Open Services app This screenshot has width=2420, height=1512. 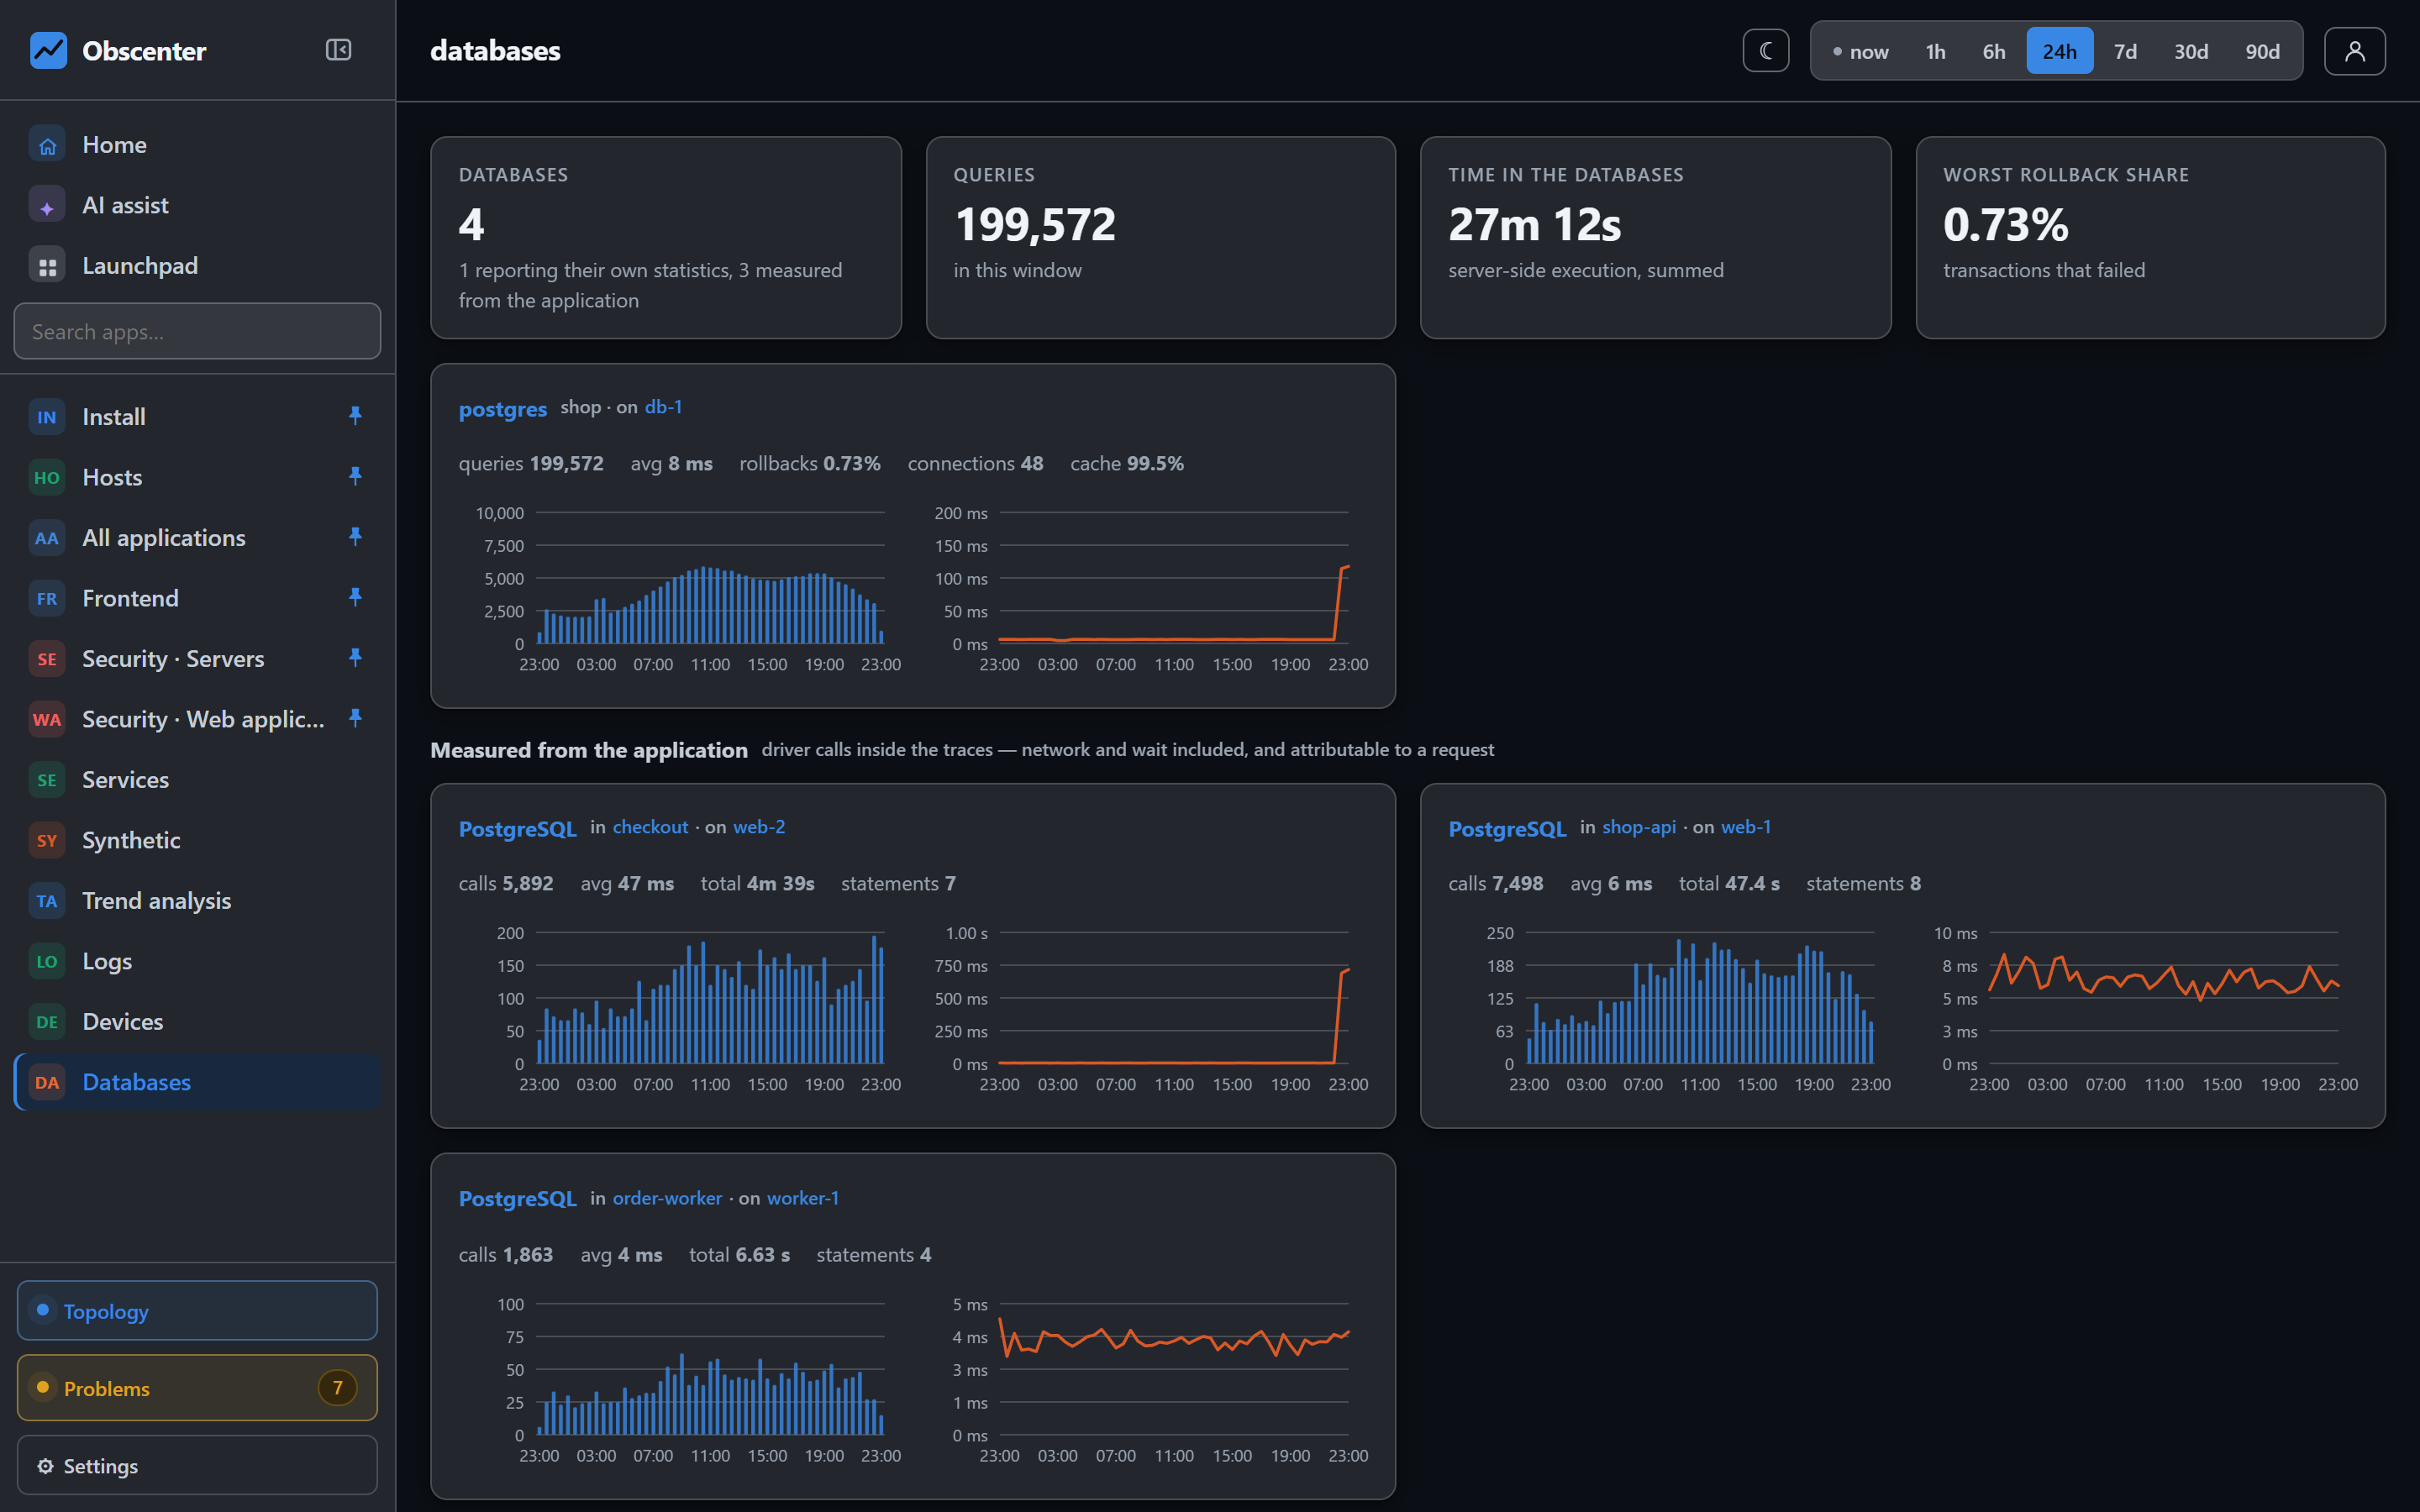coord(197,780)
